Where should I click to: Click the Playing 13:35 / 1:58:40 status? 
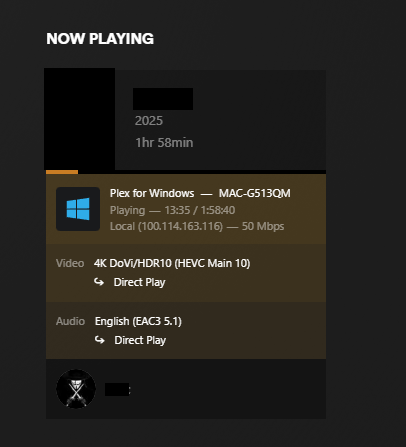click(173, 210)
